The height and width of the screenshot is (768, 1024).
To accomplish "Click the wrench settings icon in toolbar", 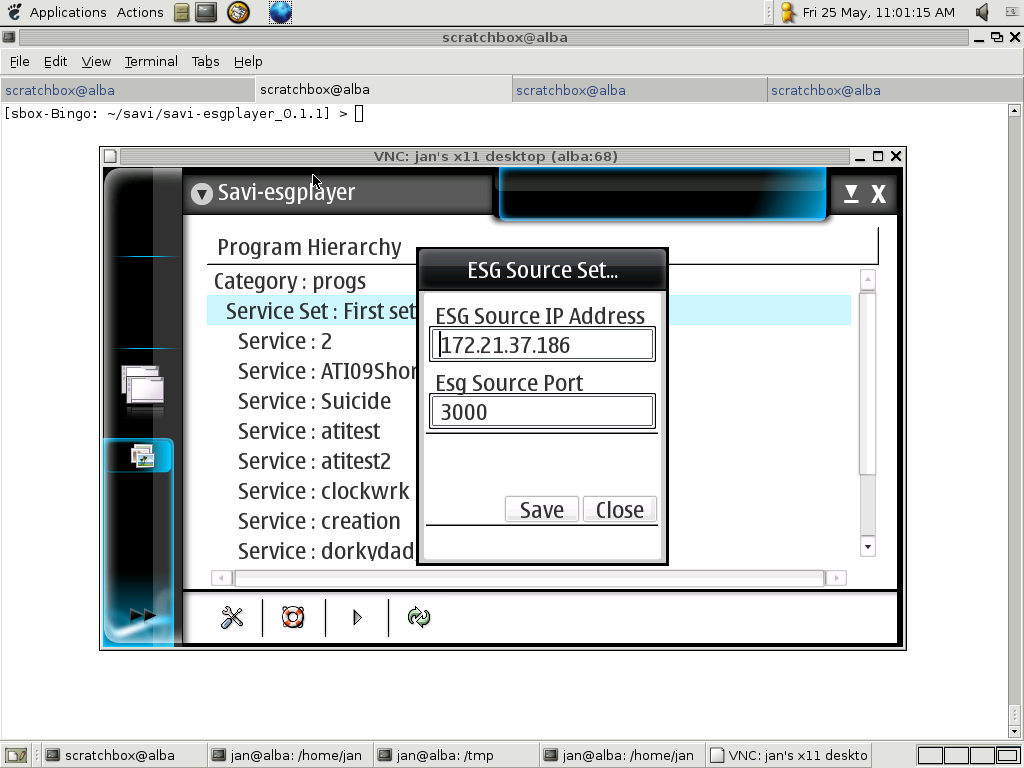I will point(232,618).
